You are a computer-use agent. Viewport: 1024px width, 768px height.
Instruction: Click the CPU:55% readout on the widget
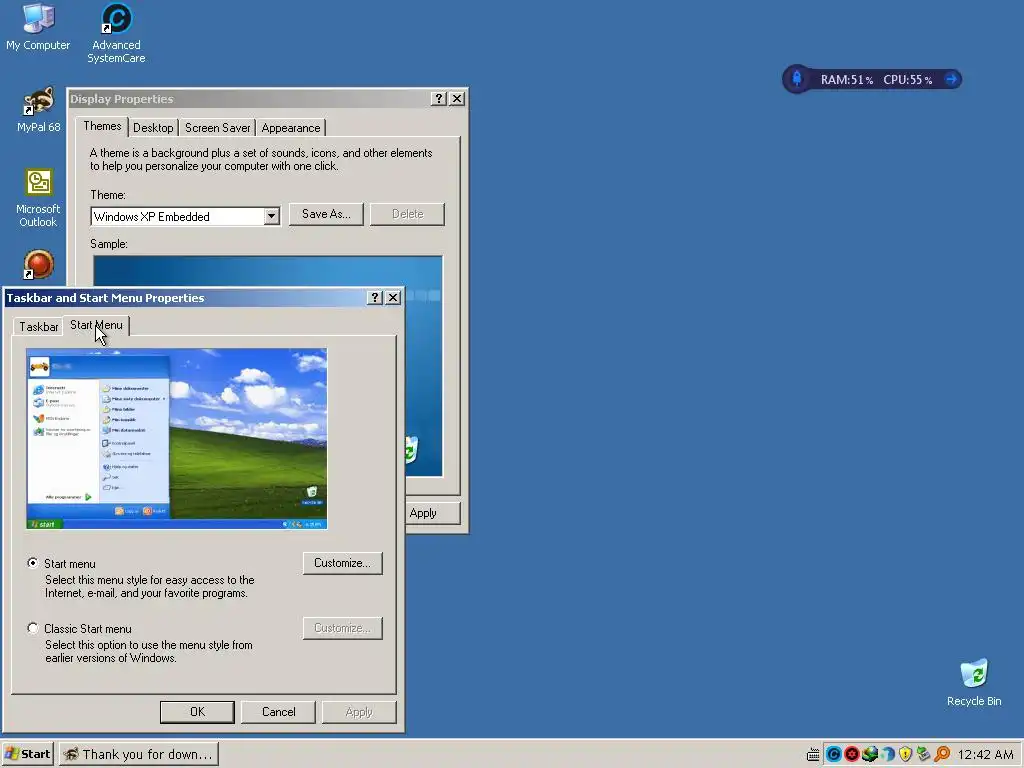(908, 80)
